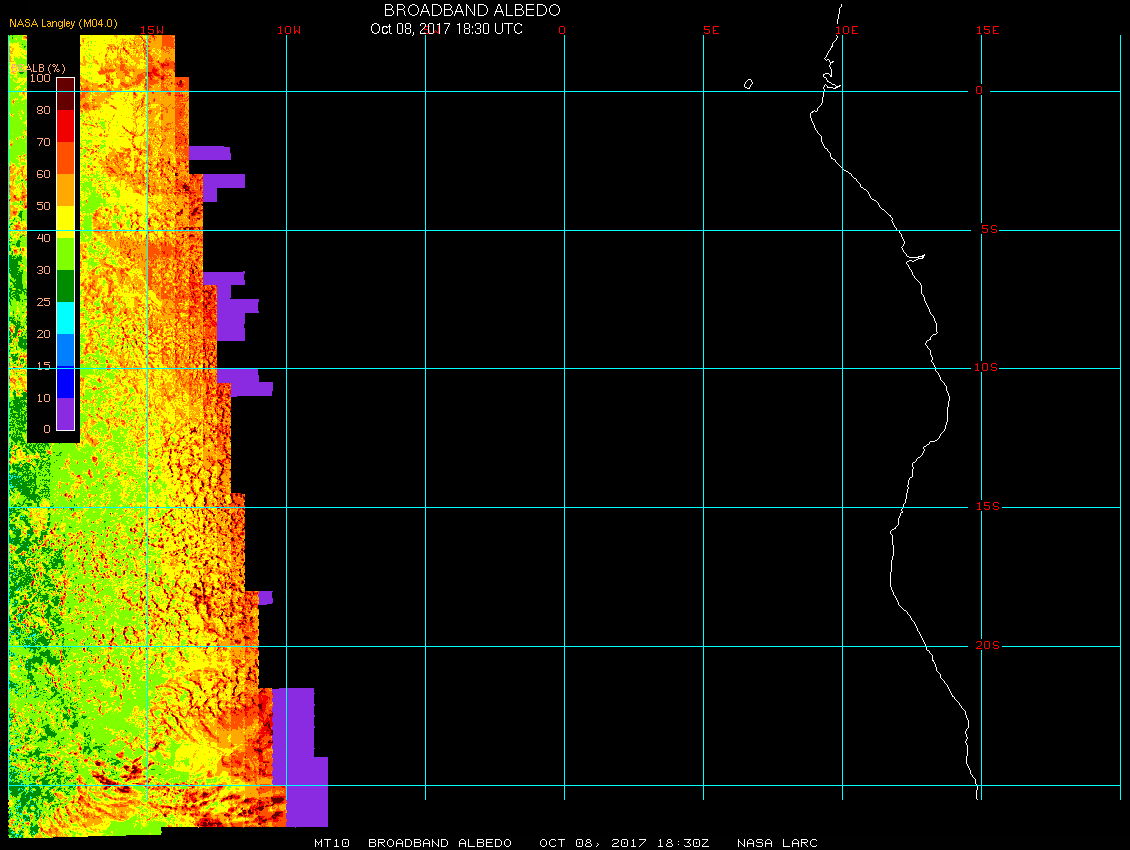Screen dimensions: 1130x850
Task: Select the maroon 90–100% legend swatch
Action: (x=65, y=93)
